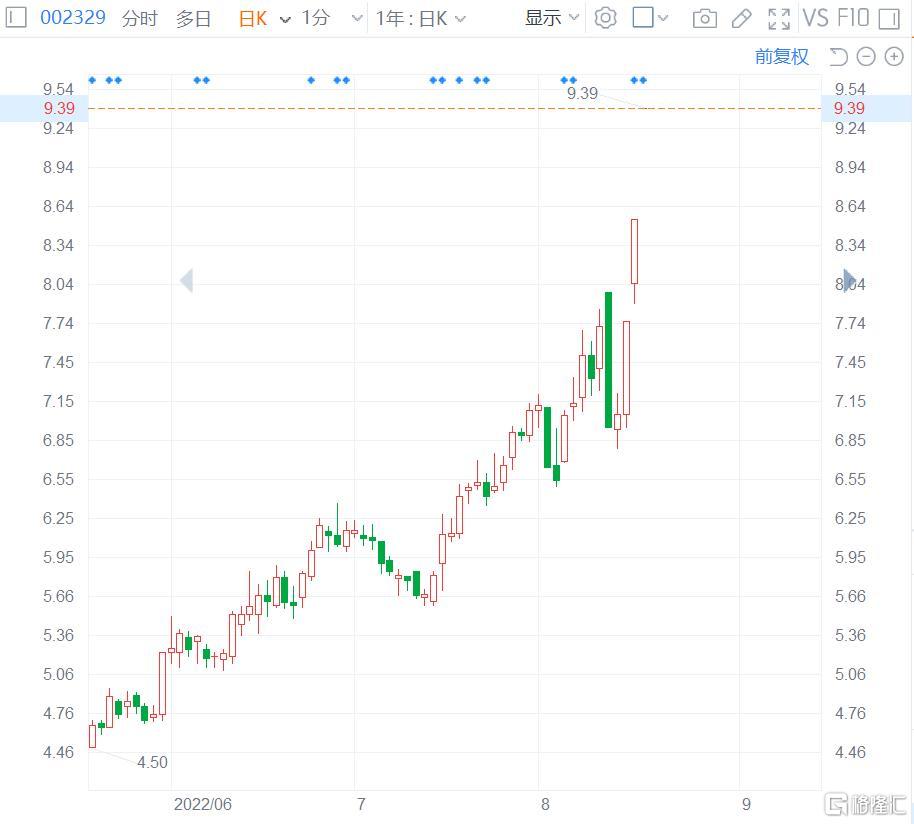Zoom out the chart with the minus icon
The image size is (914, 824).
point(866,57)
